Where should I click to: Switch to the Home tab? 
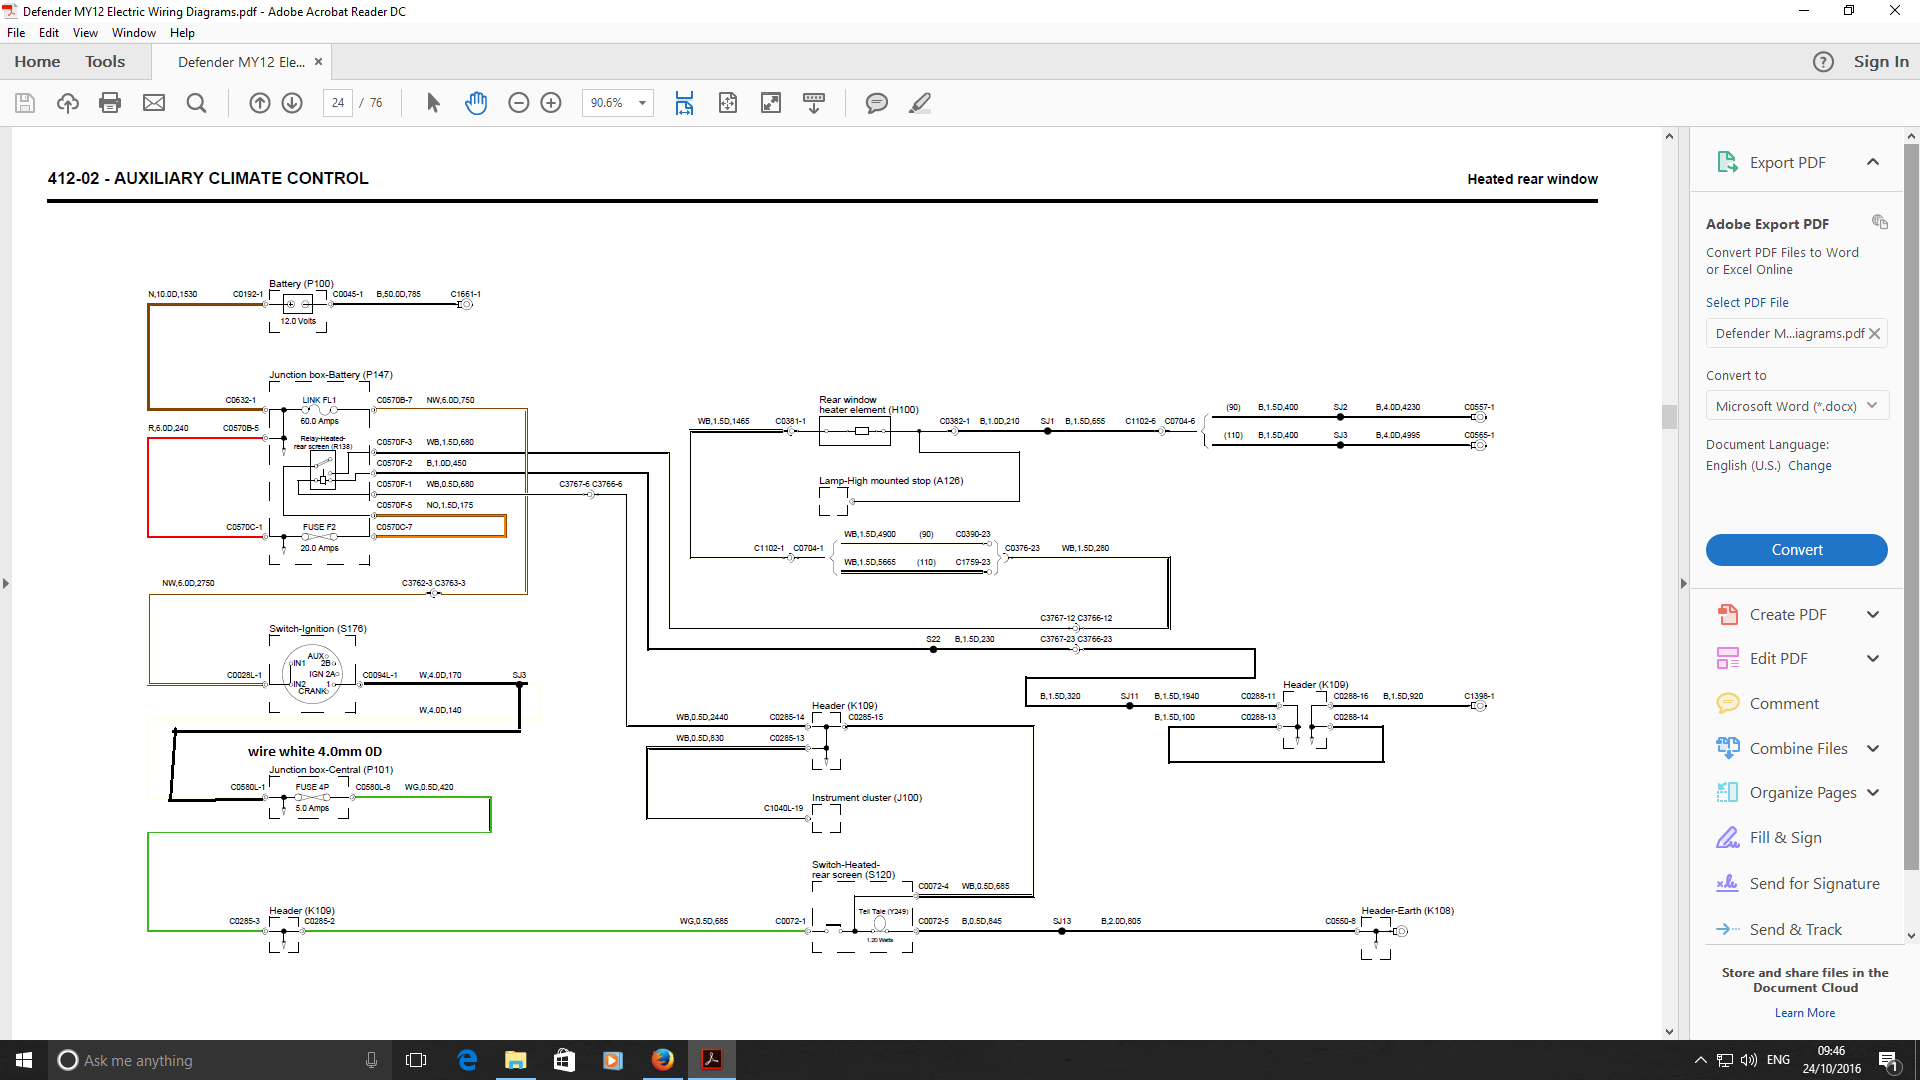pyautogui.click(x=37, y=62)
